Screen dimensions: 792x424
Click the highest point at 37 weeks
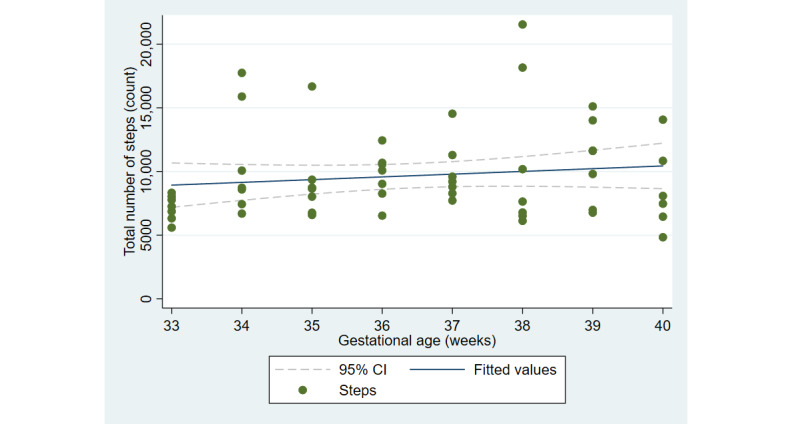[x=452, y=114]
